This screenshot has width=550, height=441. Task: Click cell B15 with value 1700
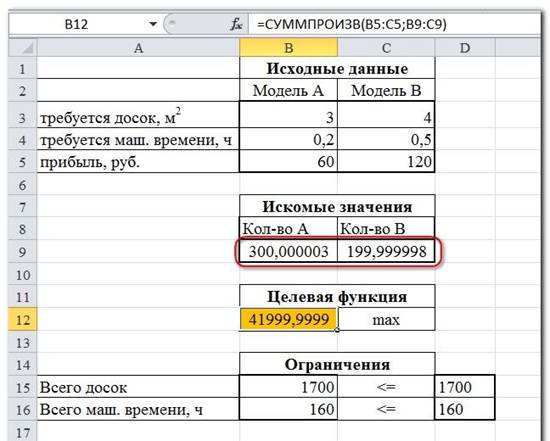288,387
